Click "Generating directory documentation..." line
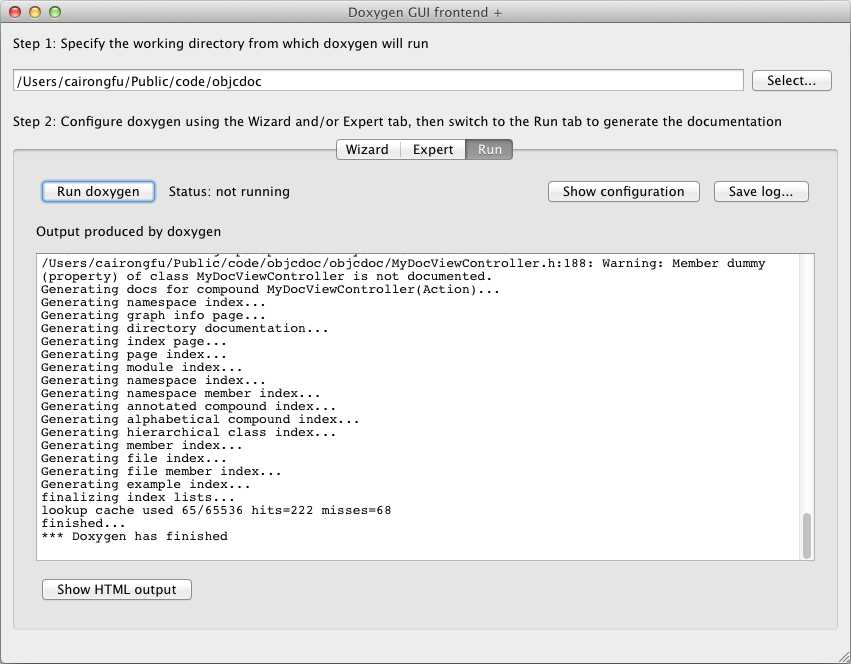The width and height of the screenshot is (851, 664). point(185,328)
